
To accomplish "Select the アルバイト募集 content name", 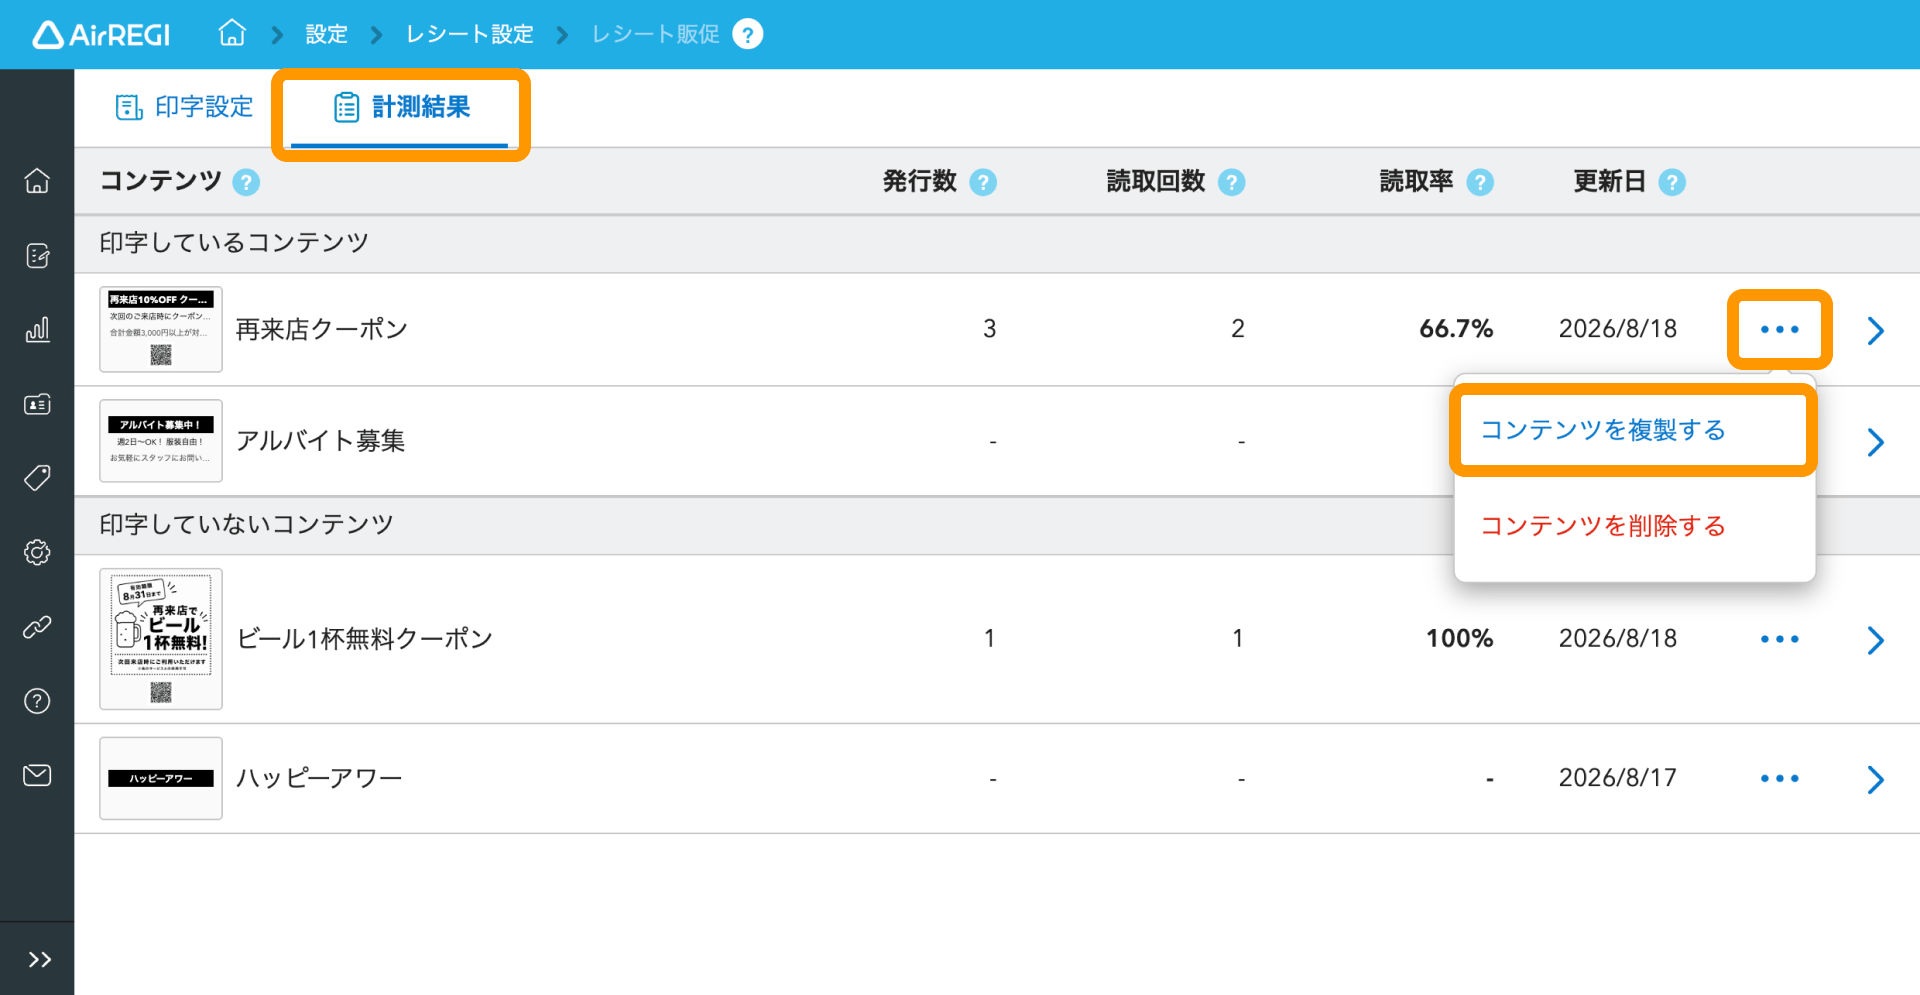I will 321,441.
